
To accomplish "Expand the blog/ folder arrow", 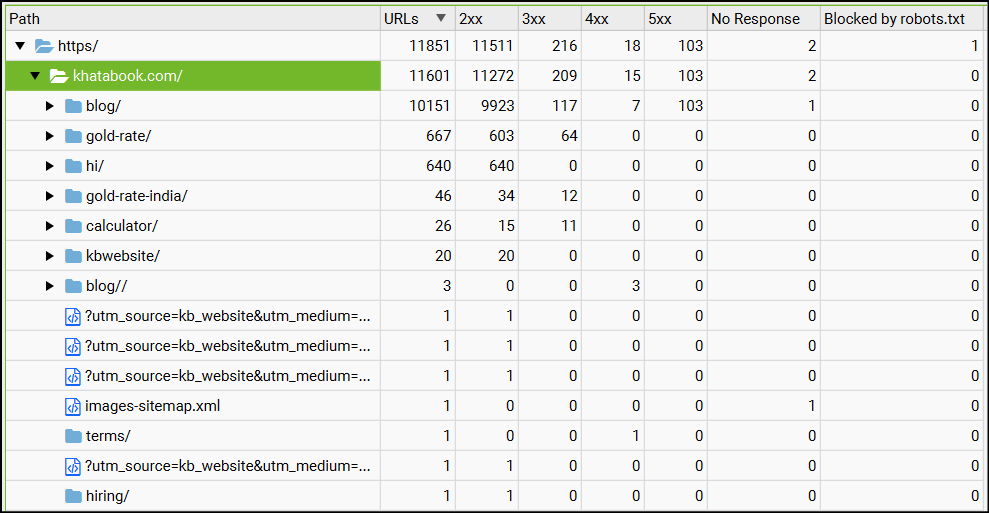I will pos(50,106).
